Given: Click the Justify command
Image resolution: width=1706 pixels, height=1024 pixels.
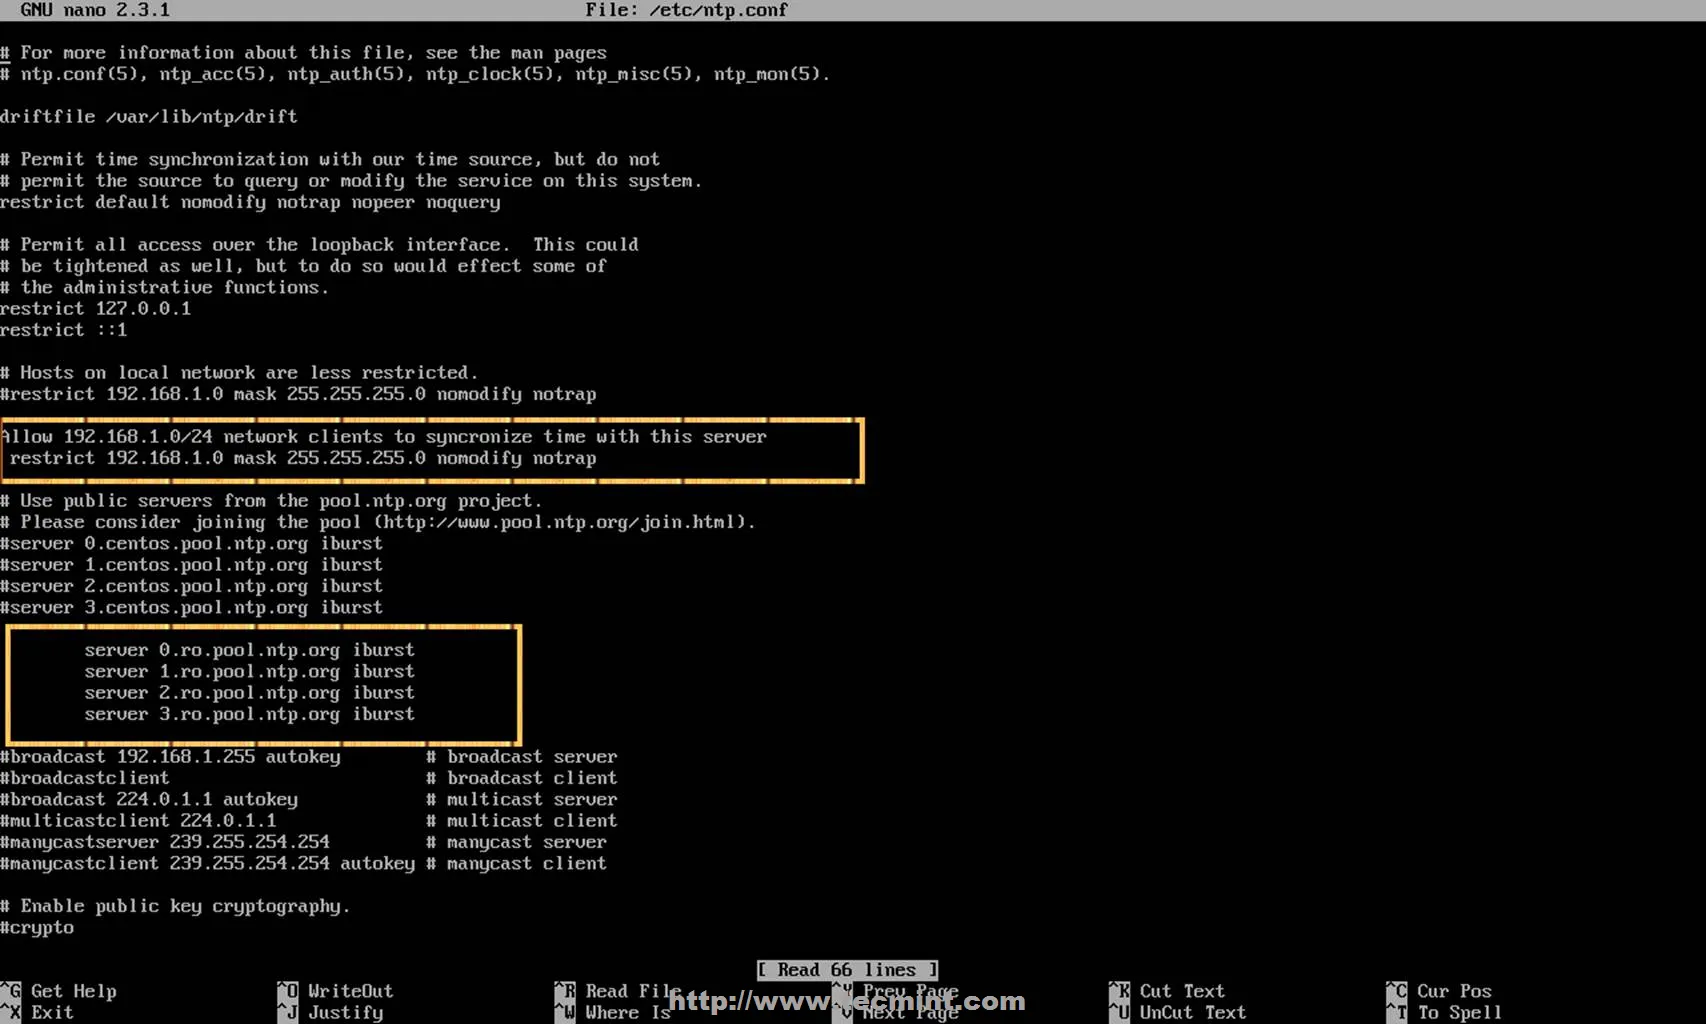Looking at the screenshot, I should (x=344, y=1012).
